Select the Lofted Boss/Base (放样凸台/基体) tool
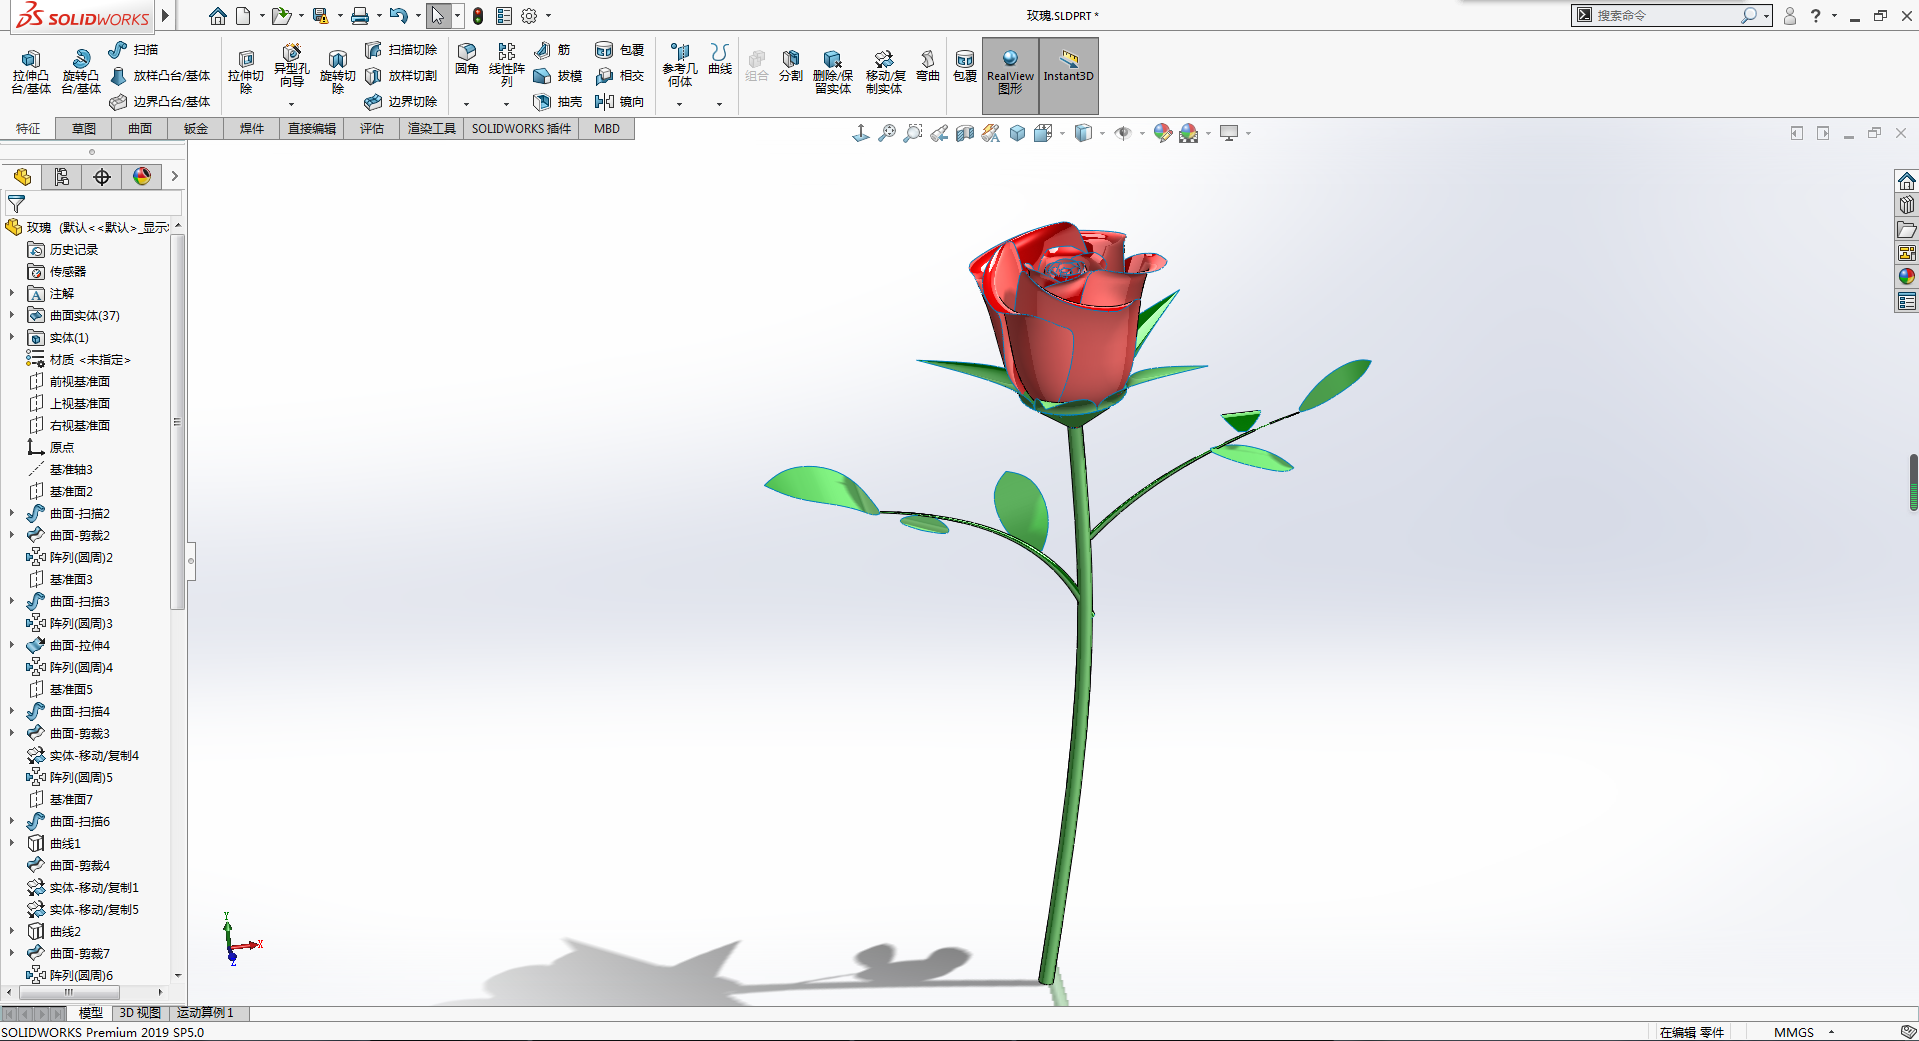Image resolution: width=1919 pixels, height=1041 pixels. click(160, 75)
